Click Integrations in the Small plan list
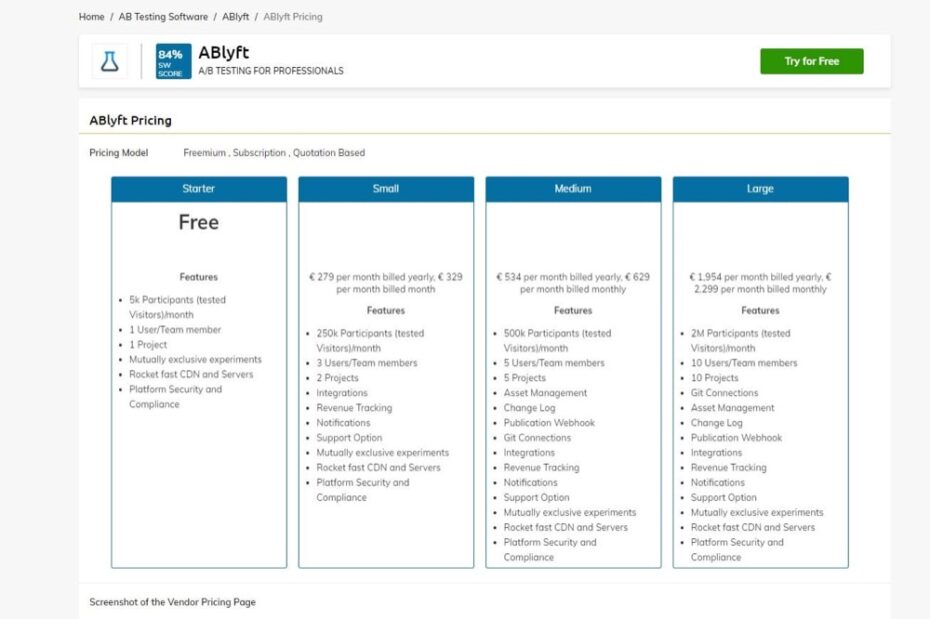Image resolution: width=930 pixels, height=619 pixels. pos(341,393)
